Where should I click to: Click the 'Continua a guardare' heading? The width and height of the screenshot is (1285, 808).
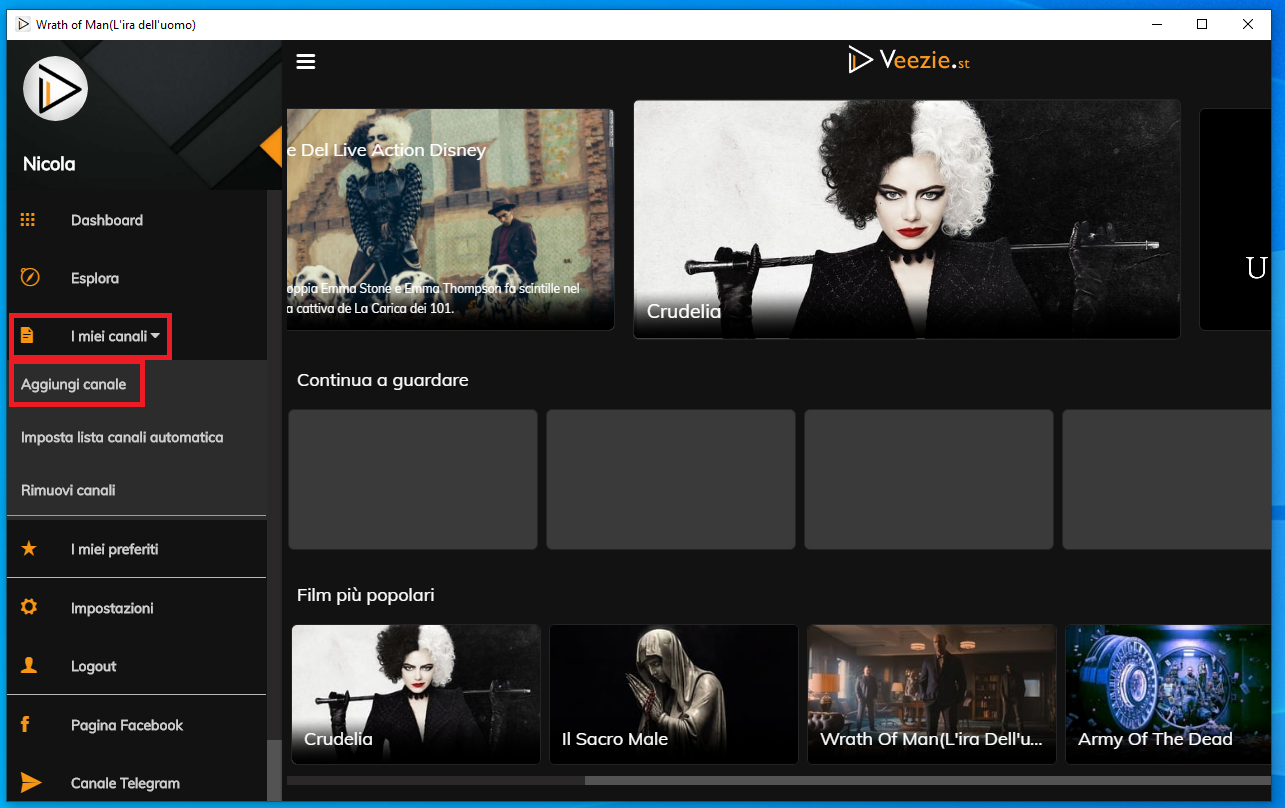tap(383, 380)
